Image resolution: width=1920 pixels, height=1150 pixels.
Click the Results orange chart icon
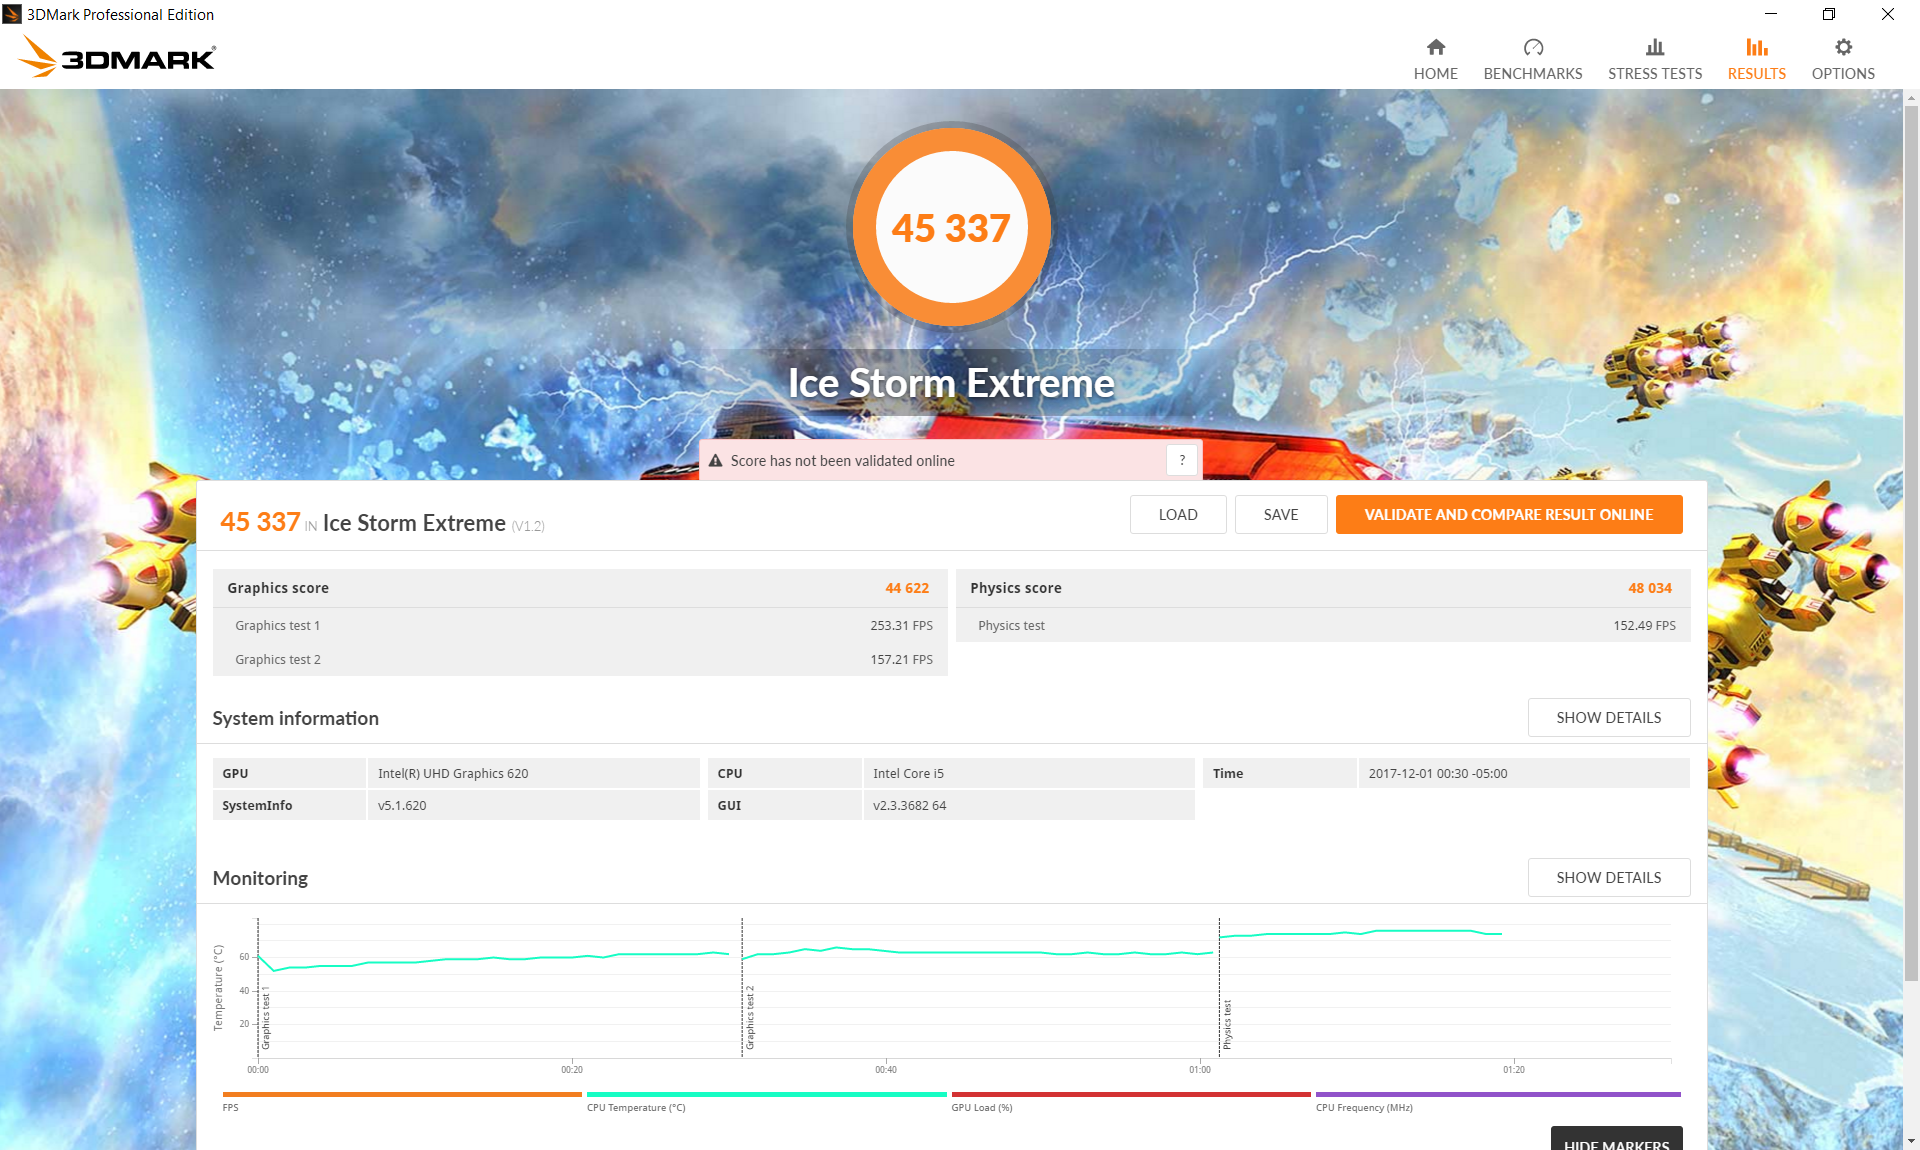click(x=1756, y=47)
